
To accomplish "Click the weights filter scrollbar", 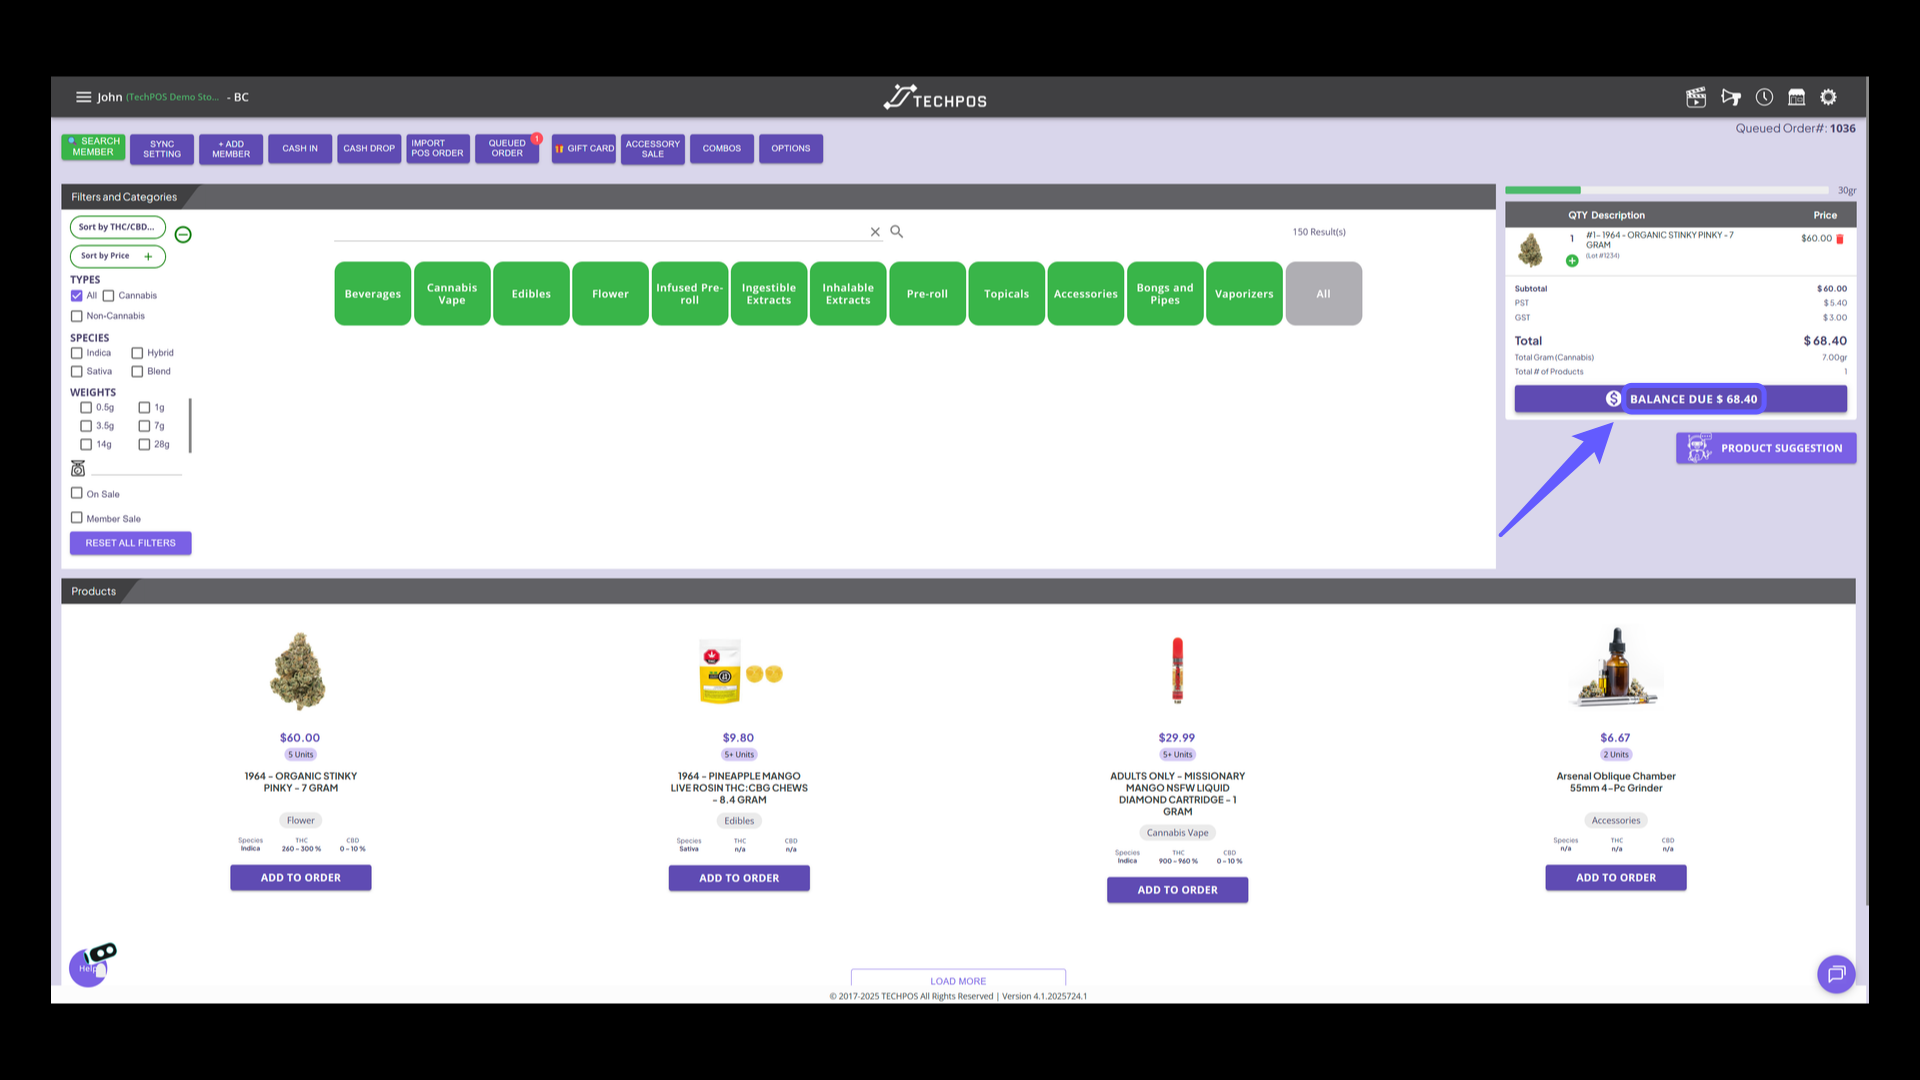I will [x=190, y=426].
